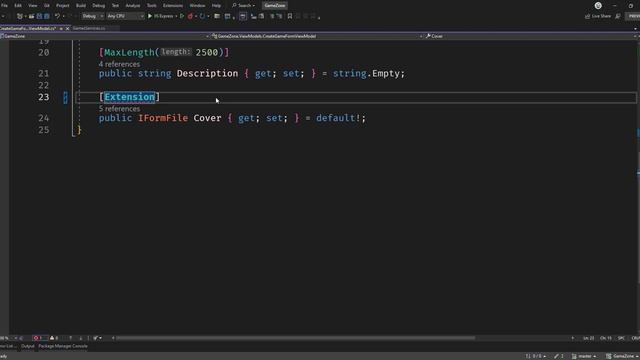Click the toolbar icon after the refresh dropdown

tap(217, 16)
